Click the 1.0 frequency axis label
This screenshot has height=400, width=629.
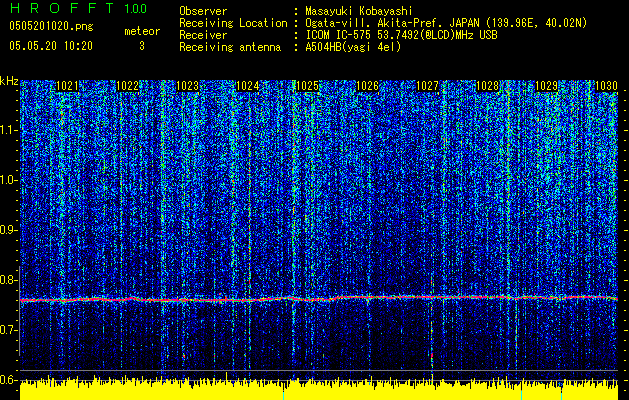pyautogui.click(x=9, y=180)
